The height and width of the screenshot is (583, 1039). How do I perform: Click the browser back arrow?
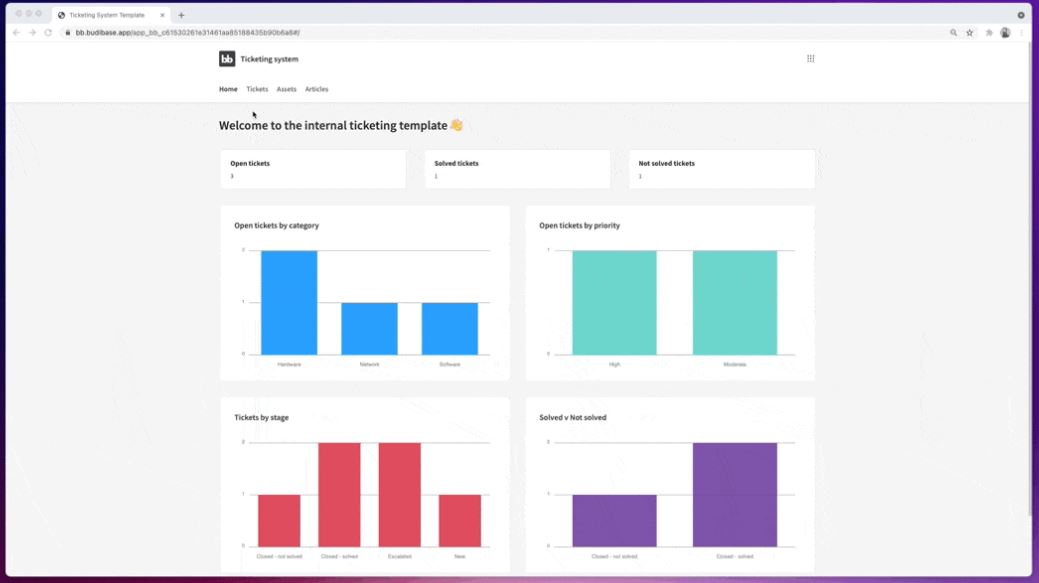tap(17, 32)
